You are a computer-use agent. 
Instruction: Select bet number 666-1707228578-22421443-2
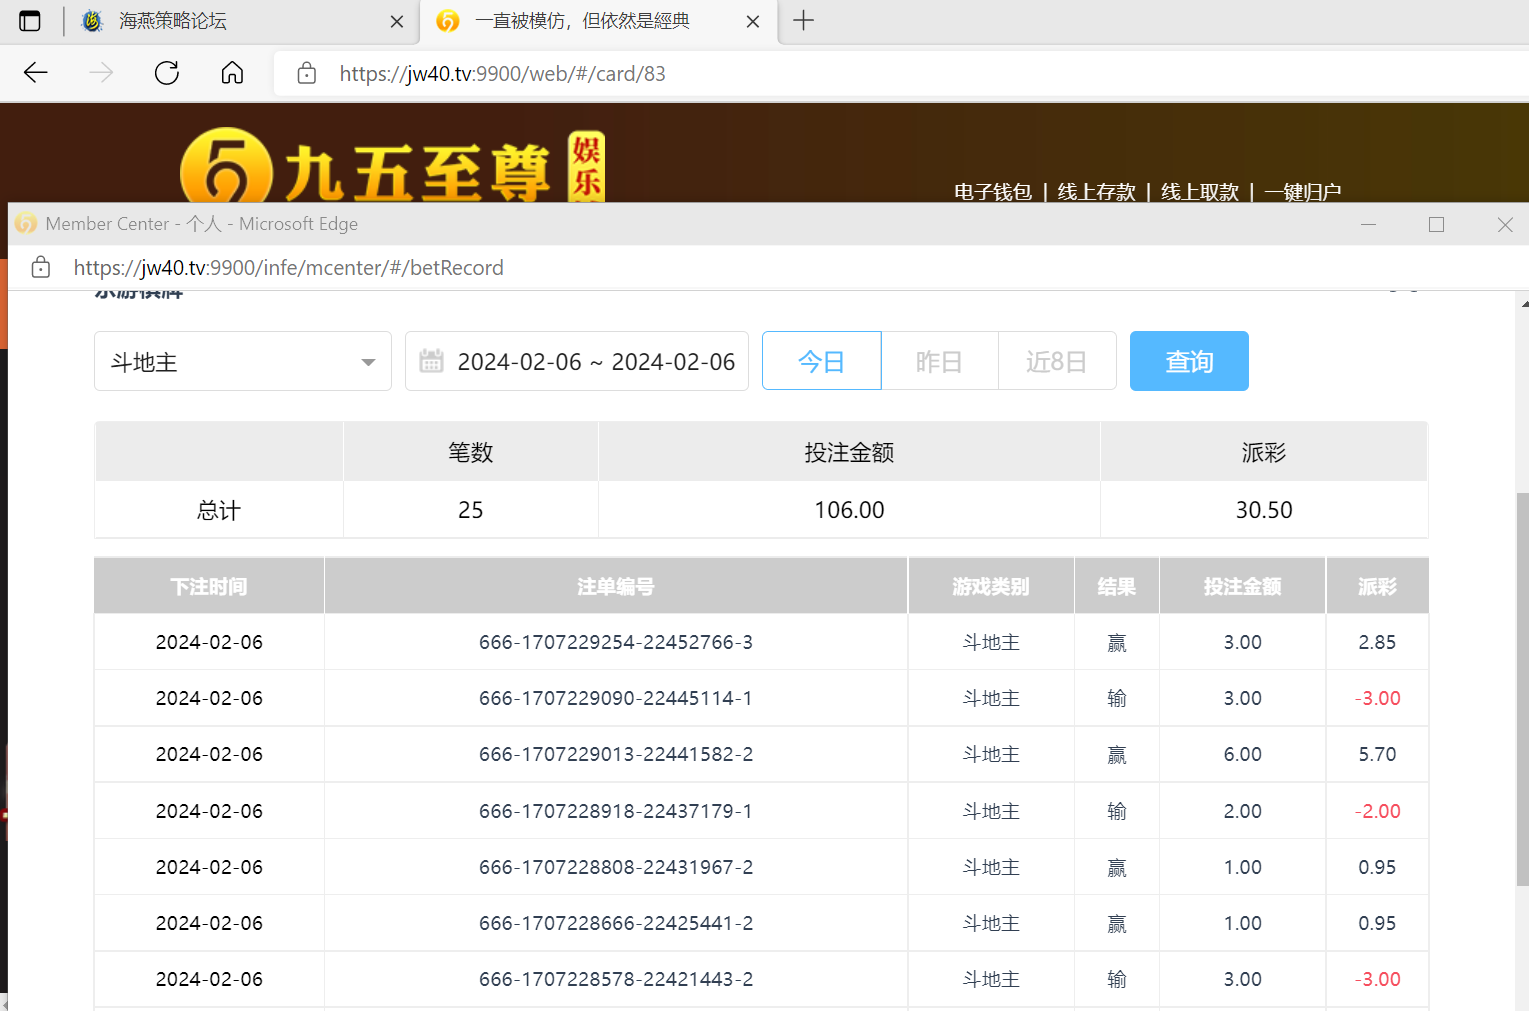pyautogui.click(x=616, y=979)
